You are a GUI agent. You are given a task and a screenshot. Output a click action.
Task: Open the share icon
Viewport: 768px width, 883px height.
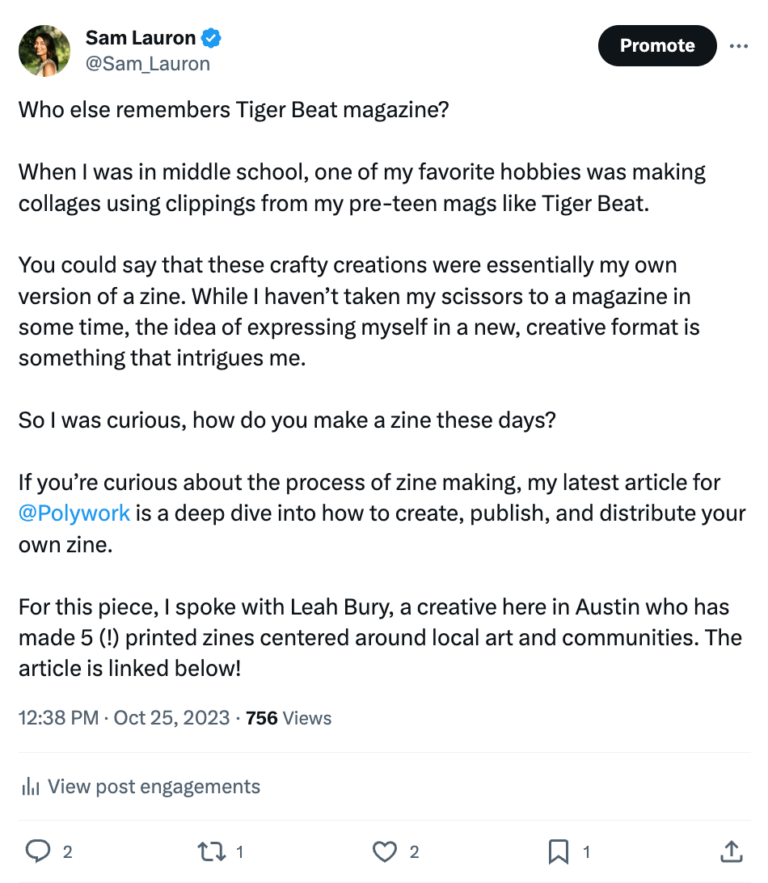pos(731,852)
